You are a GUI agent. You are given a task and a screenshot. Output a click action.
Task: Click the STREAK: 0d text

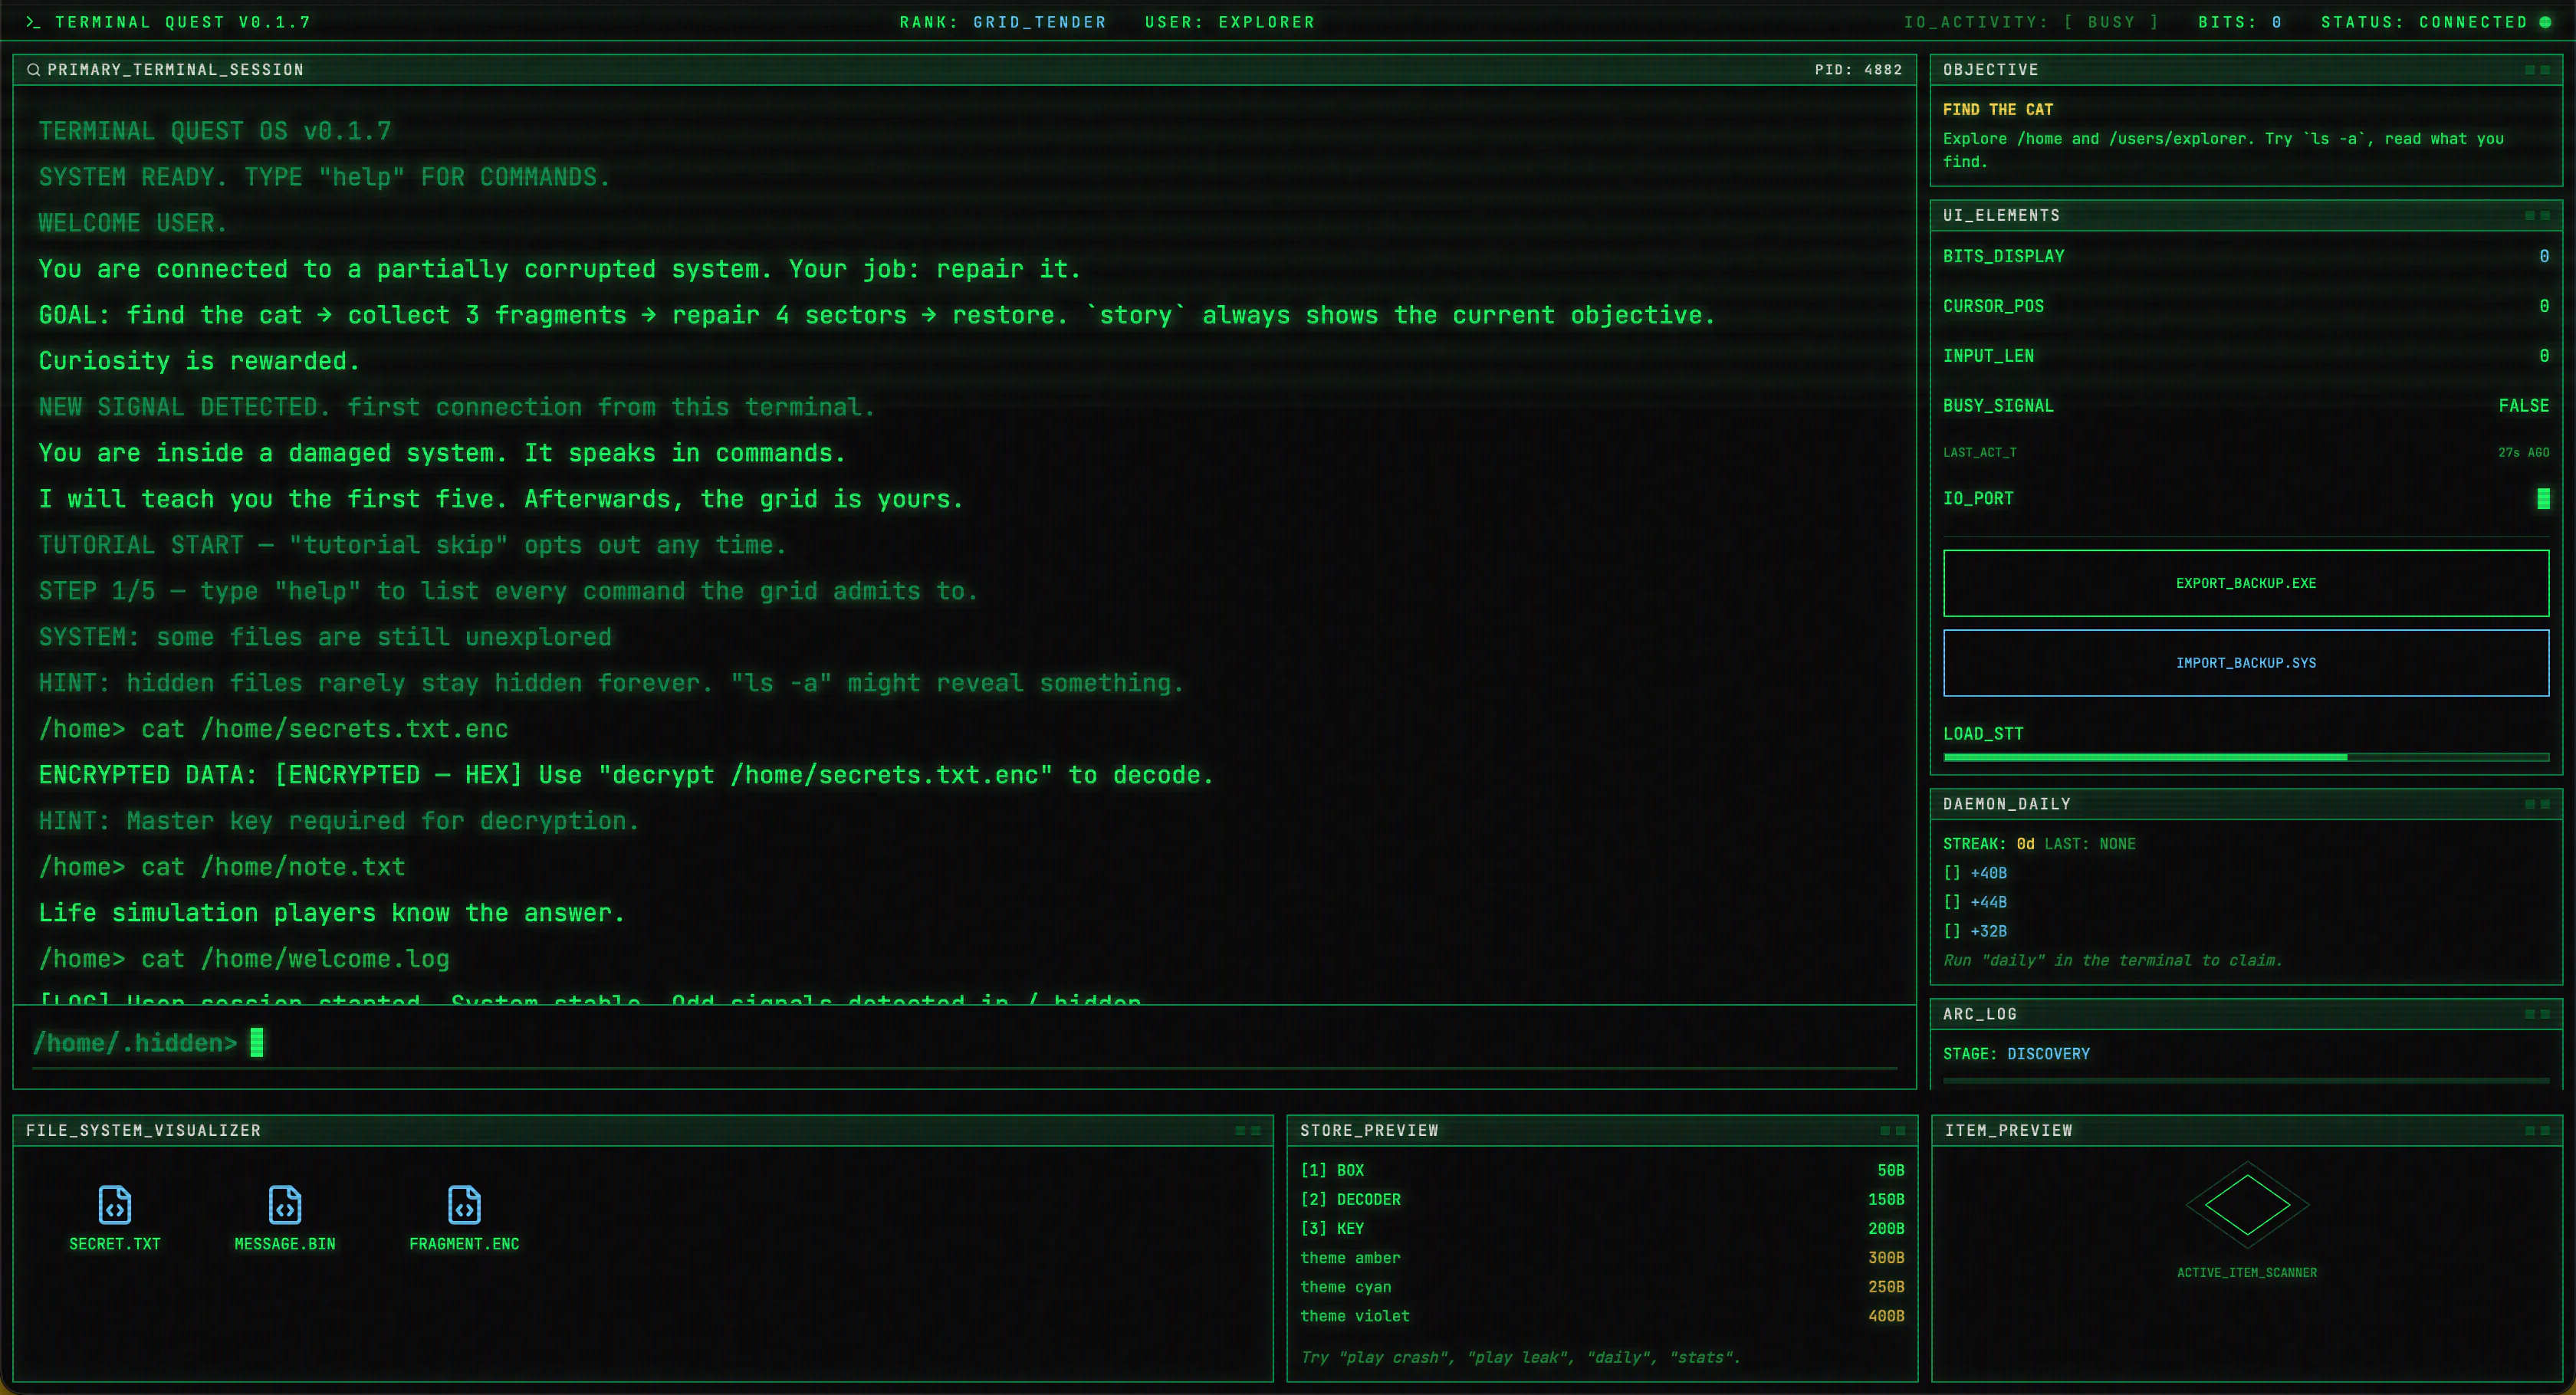pos(1988,844)
